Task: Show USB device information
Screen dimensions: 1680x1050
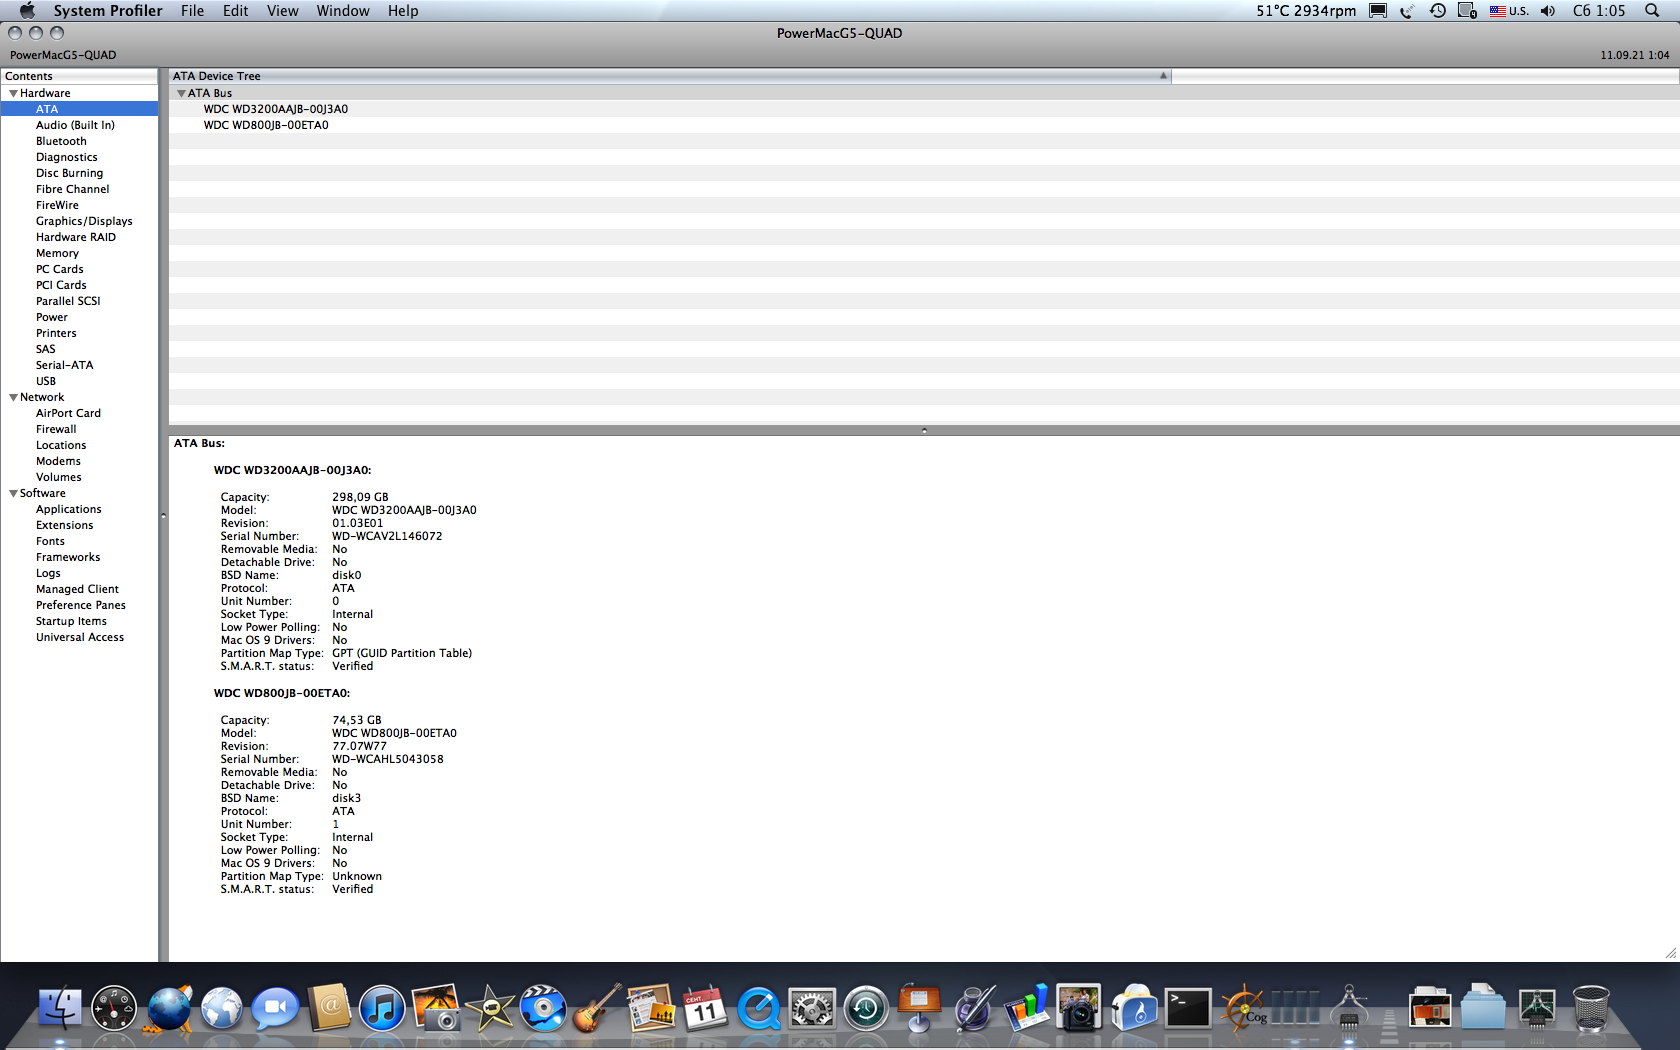Action: [46, 381]
